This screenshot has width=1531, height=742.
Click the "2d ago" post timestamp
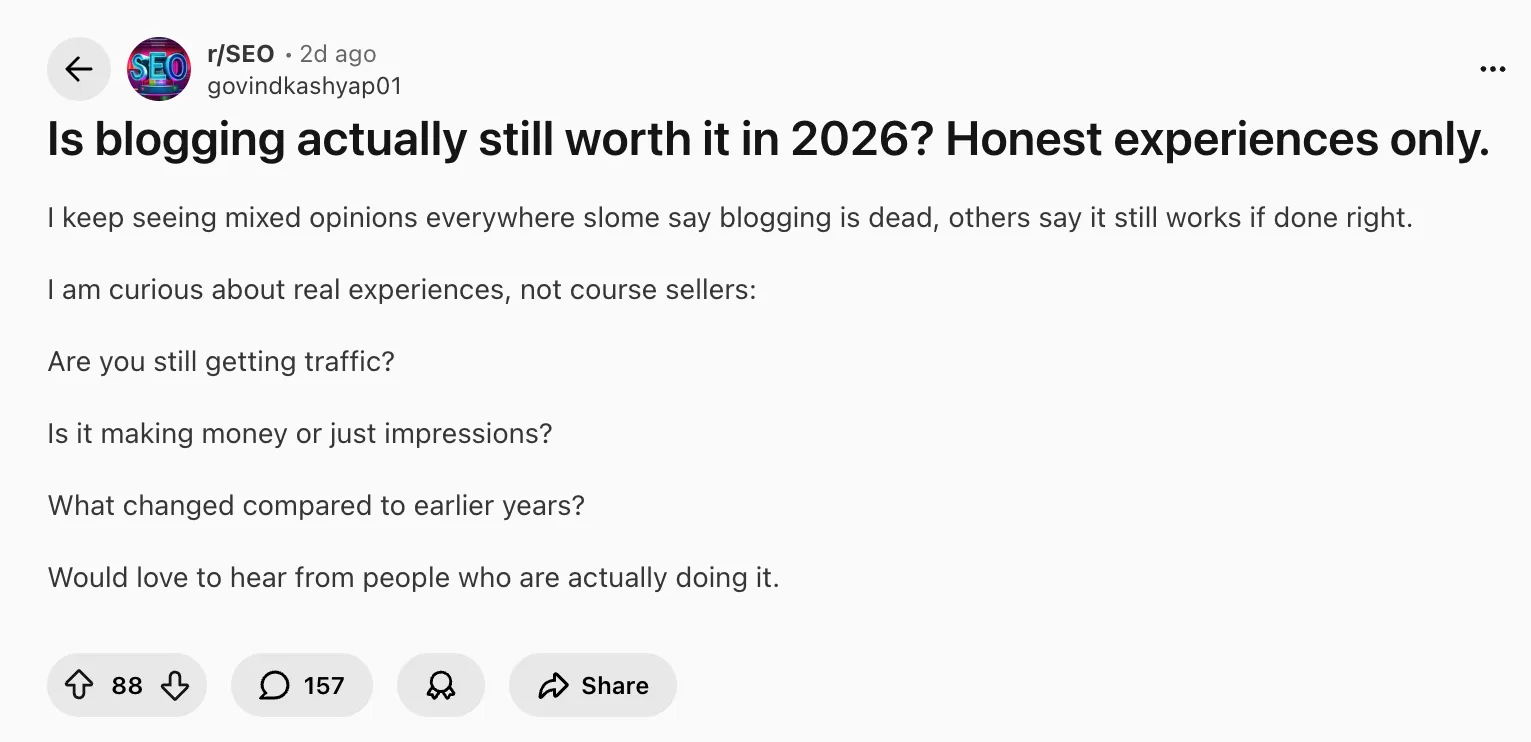338,54
